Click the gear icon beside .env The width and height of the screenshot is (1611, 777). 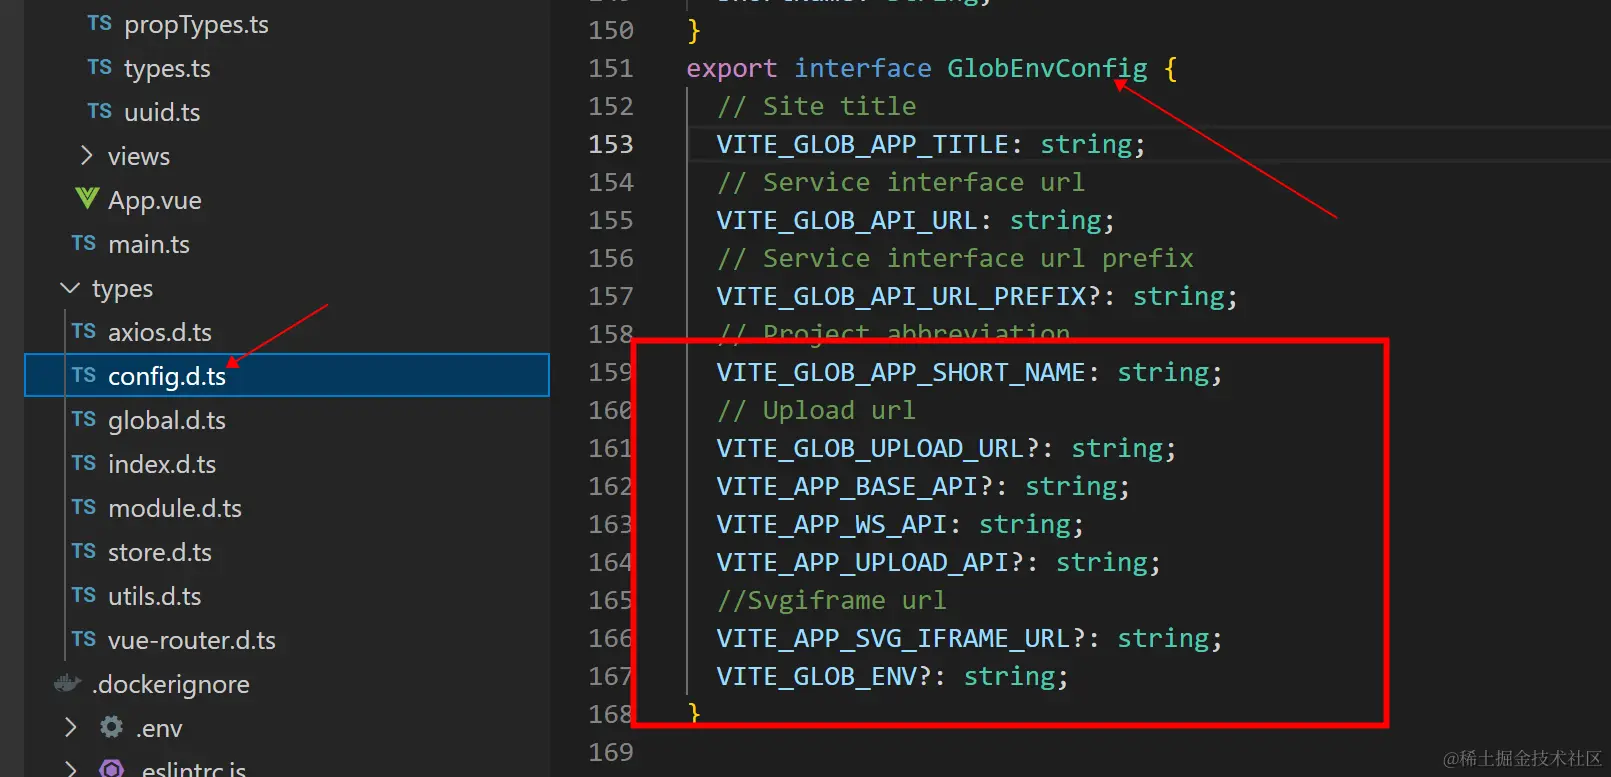pyautogui.click(x=111, y=727)
